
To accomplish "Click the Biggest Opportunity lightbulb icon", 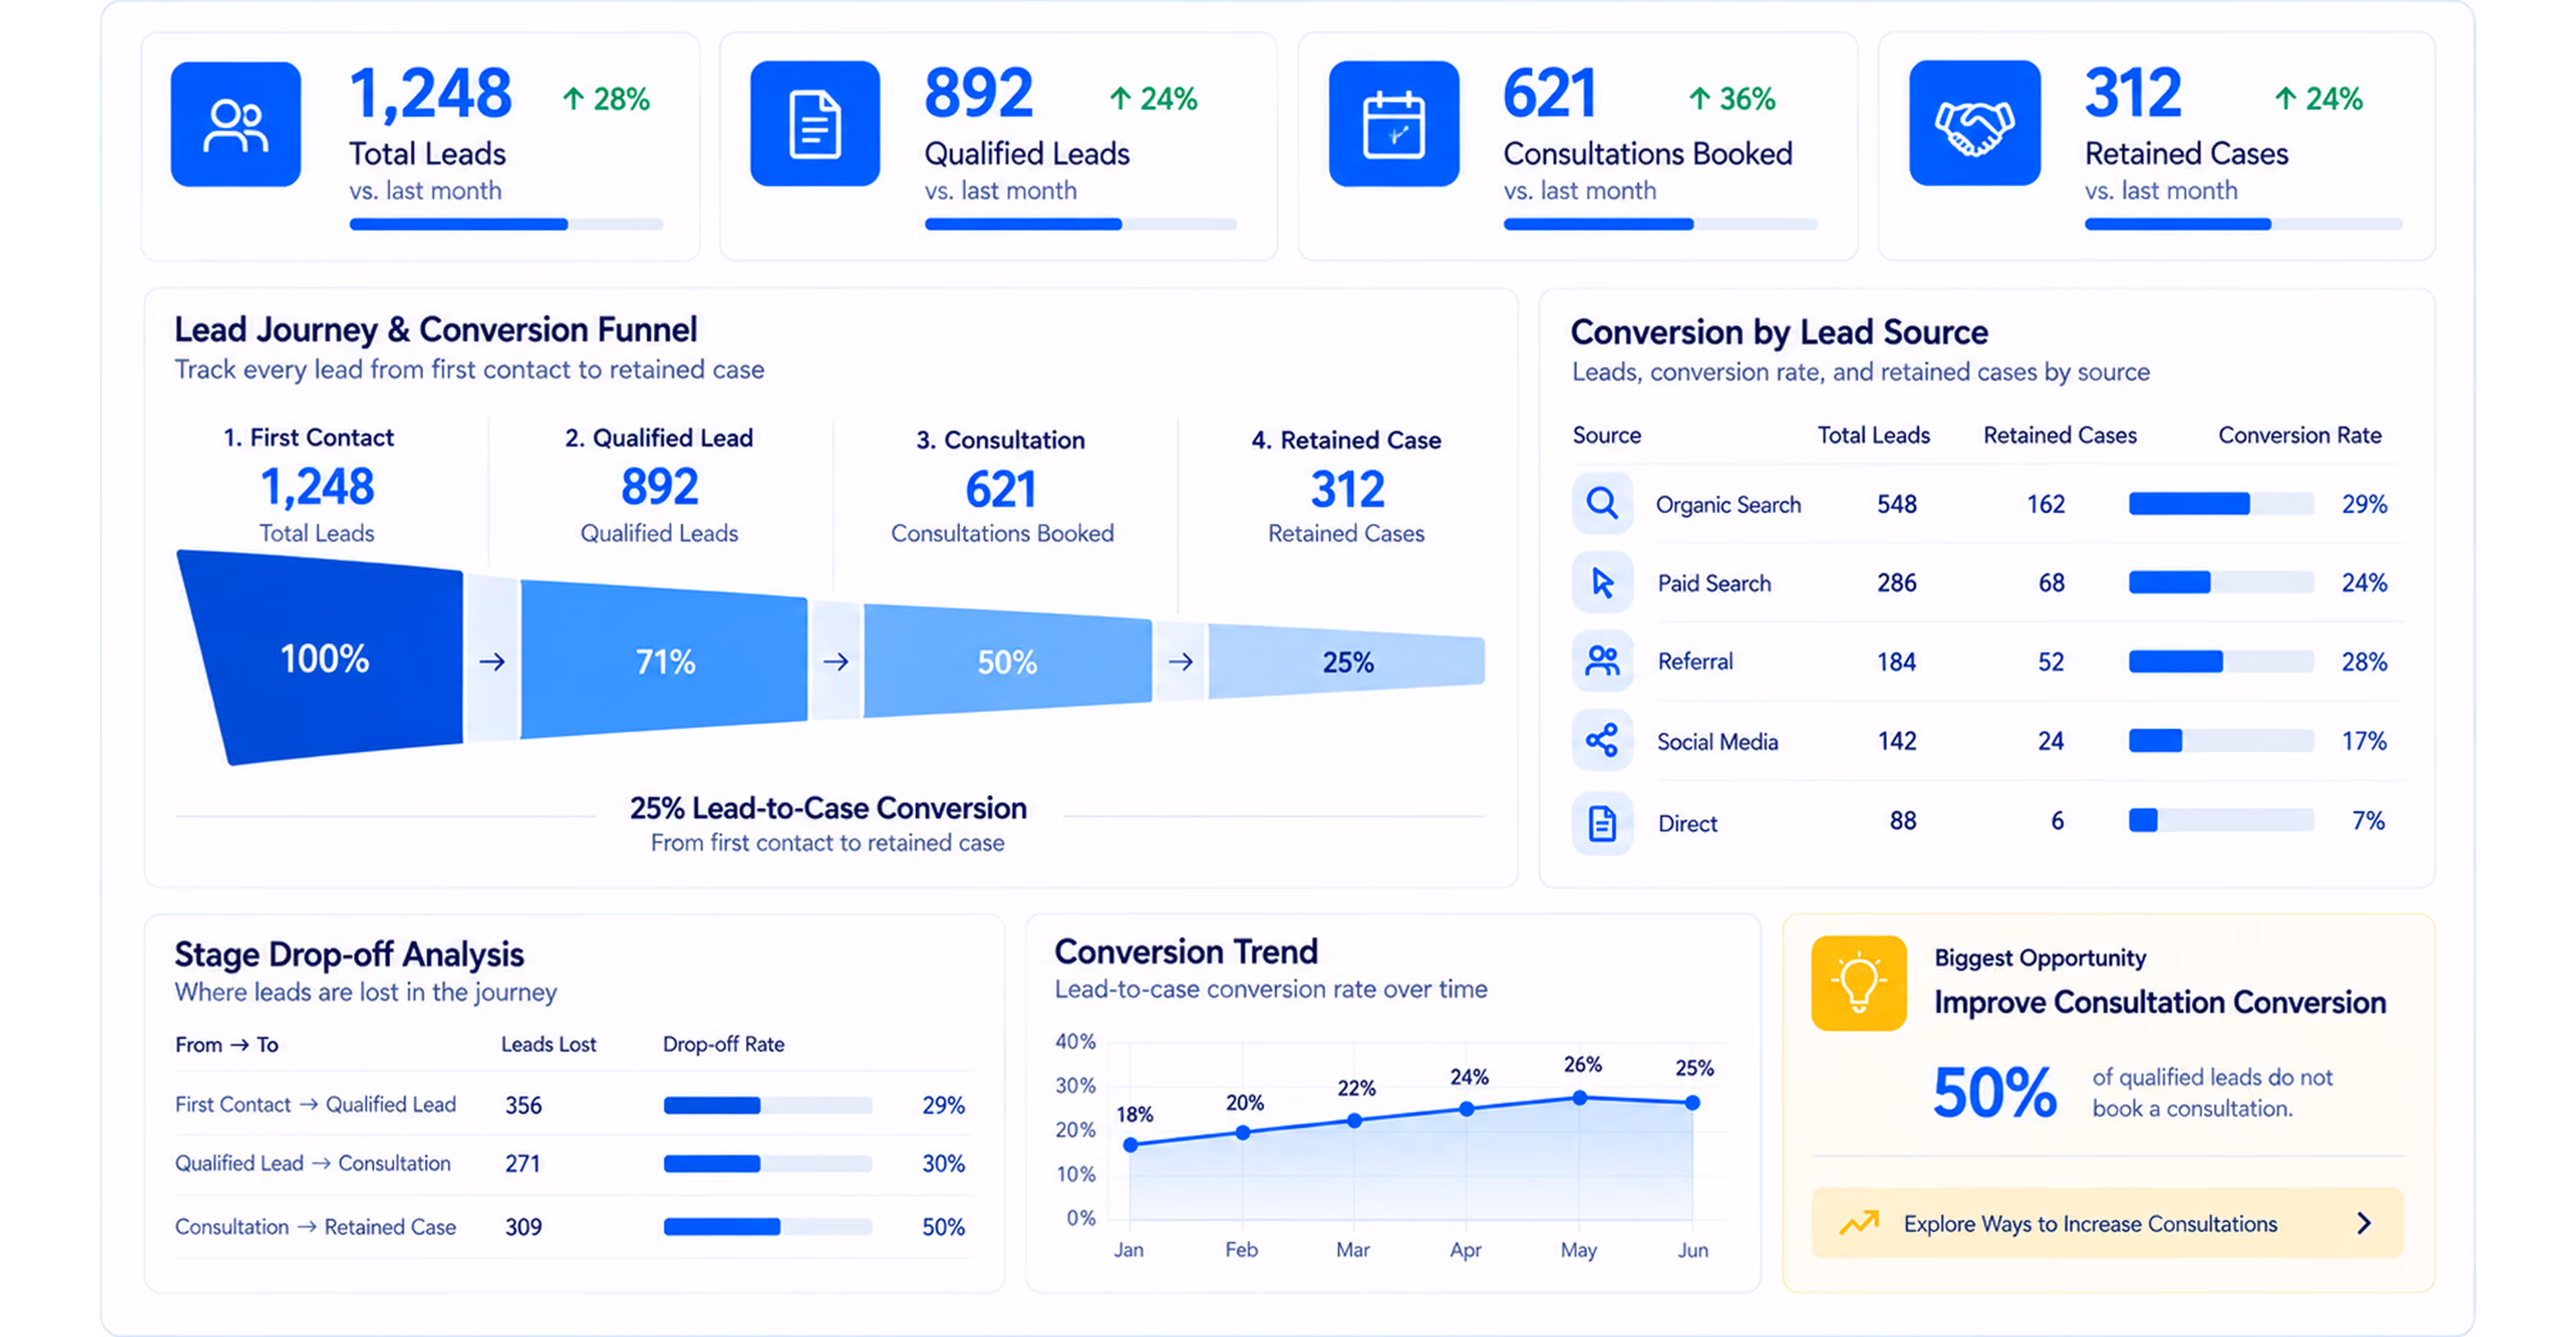I will (x=1858, y=983).
